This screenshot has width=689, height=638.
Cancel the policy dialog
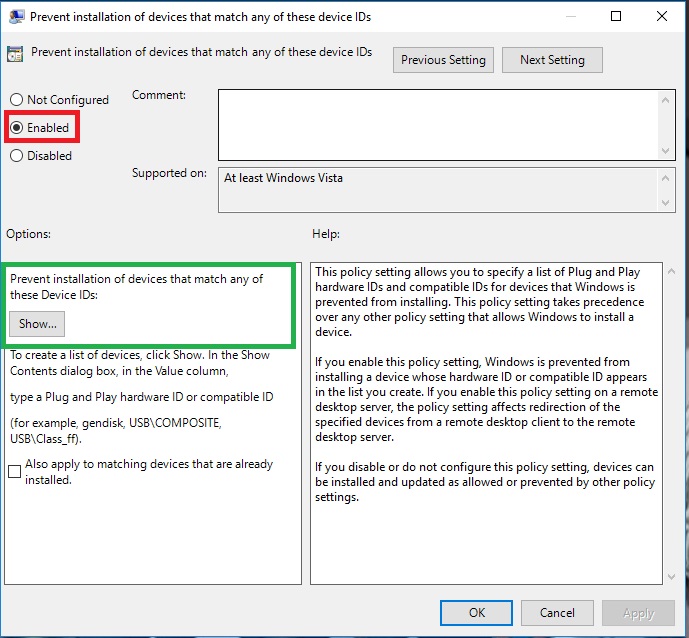[x=557, y=613]
